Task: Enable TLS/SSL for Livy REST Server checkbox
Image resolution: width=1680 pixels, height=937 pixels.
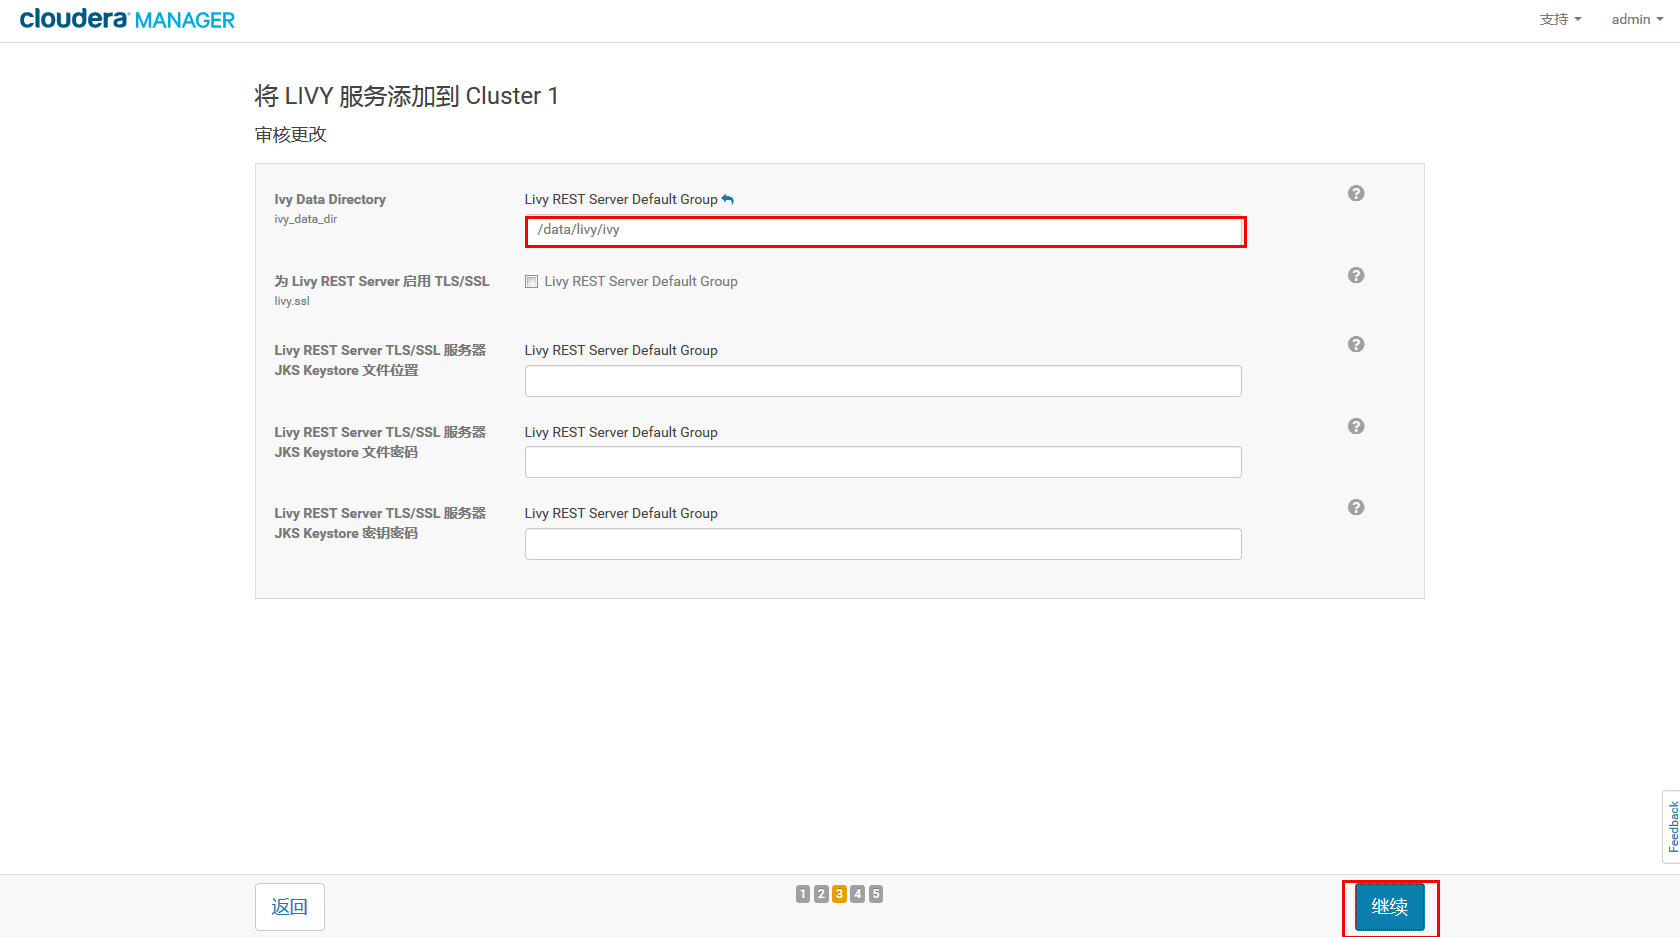Action: (532, 282)
